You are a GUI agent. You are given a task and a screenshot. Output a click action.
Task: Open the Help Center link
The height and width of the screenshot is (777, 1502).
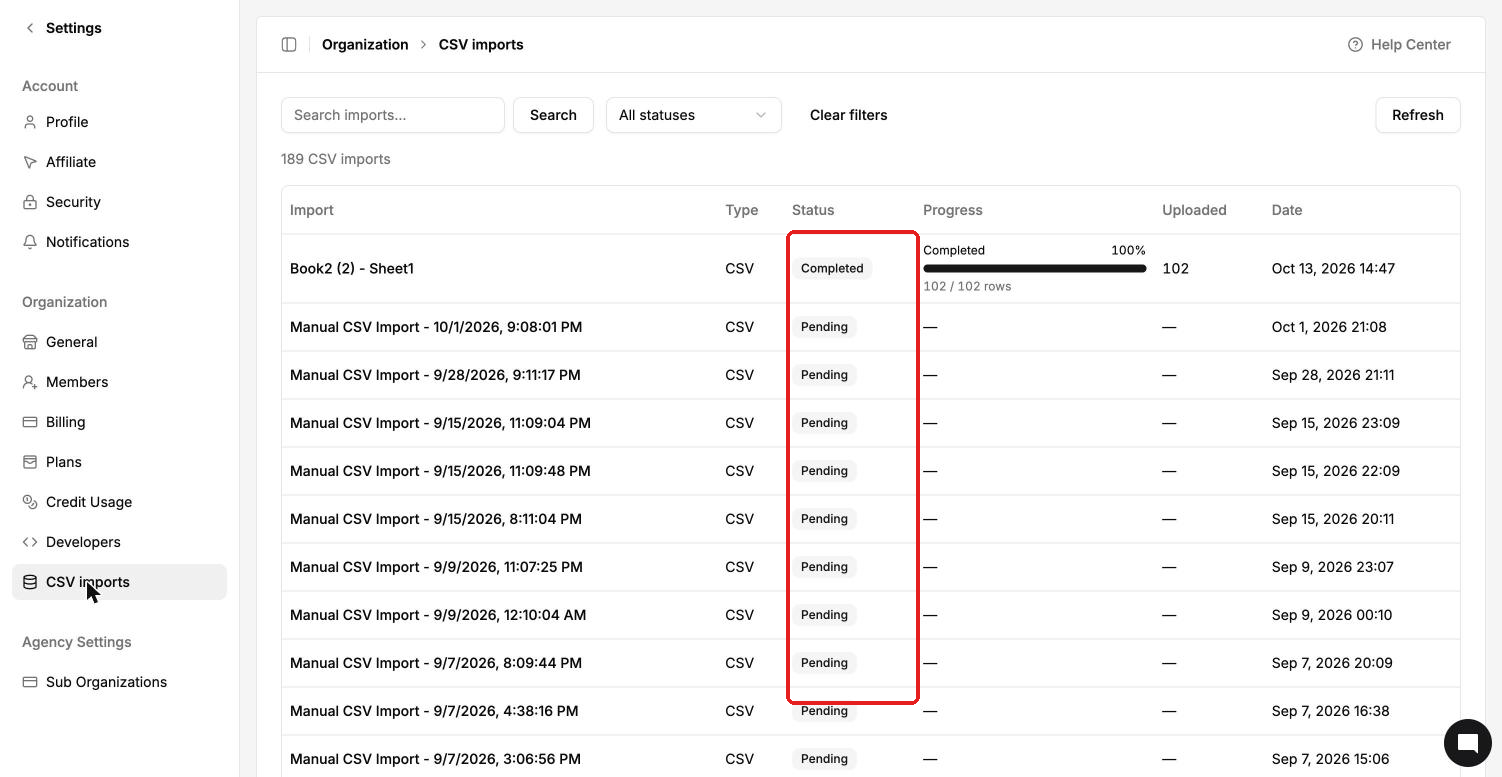click(1399, 44)
